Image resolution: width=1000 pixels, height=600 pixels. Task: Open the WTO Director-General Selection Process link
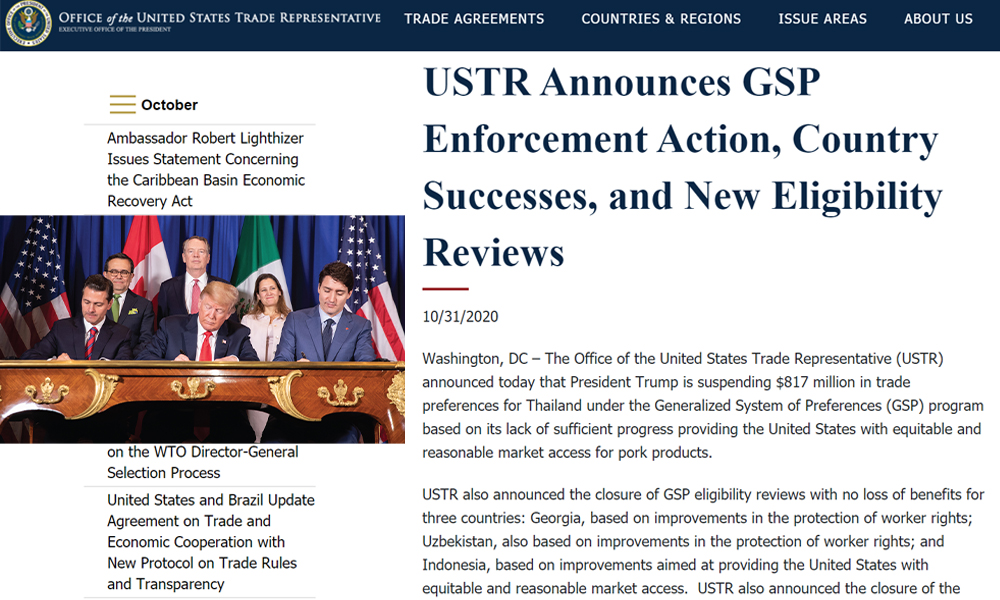[x=203, y=462]
